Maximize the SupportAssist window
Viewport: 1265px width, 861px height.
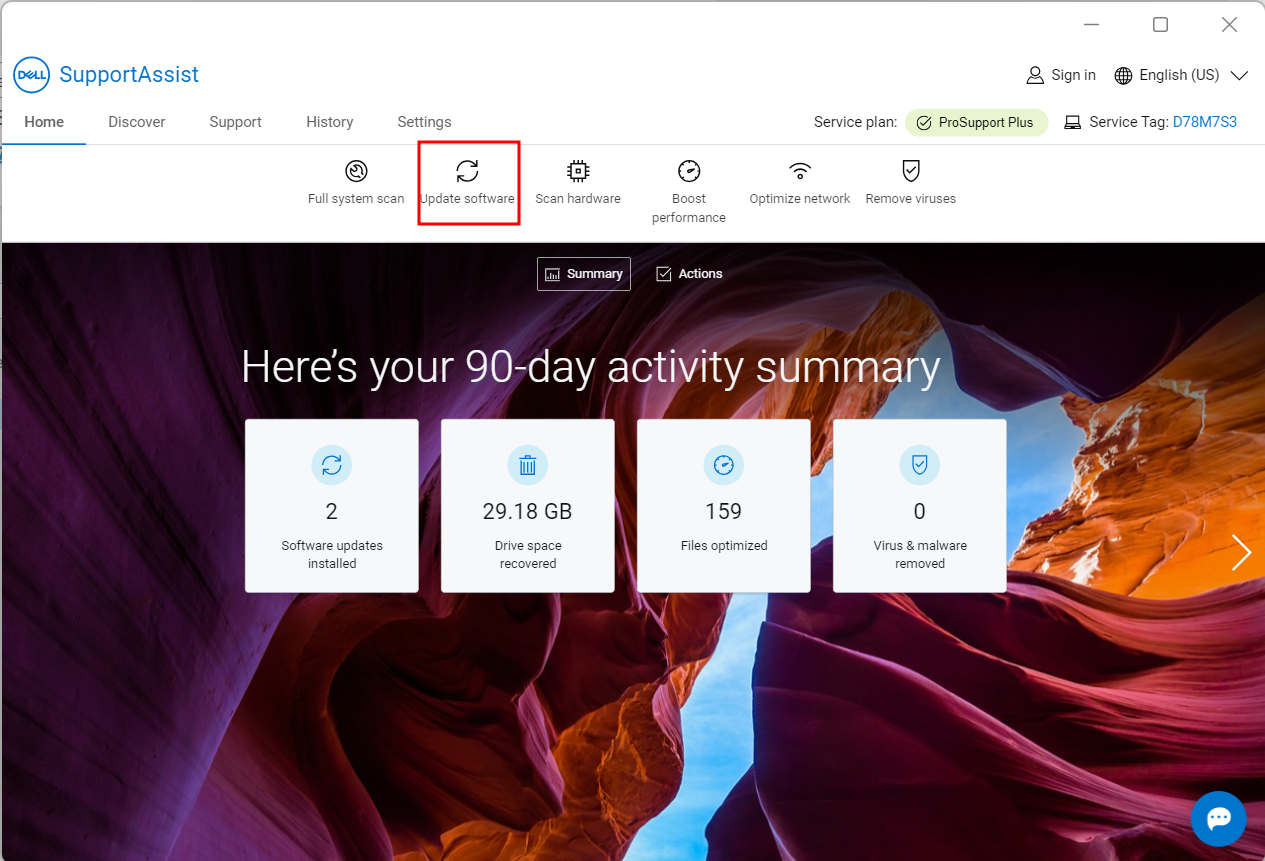point(1160,25)
